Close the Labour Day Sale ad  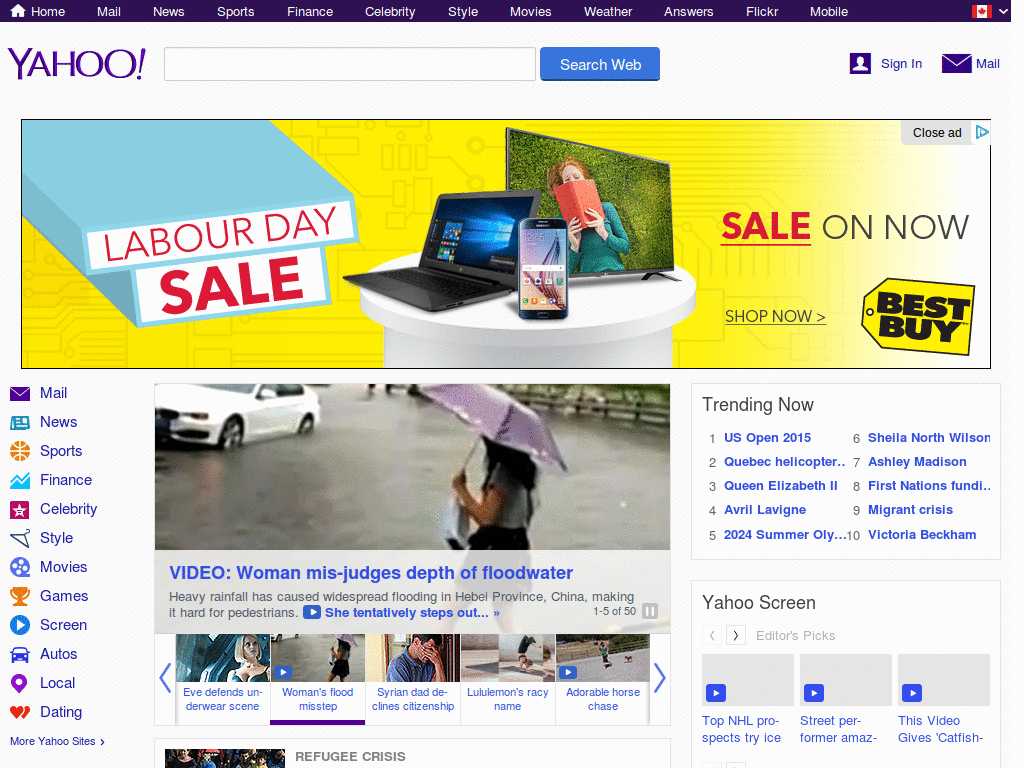tap(936, 131)
